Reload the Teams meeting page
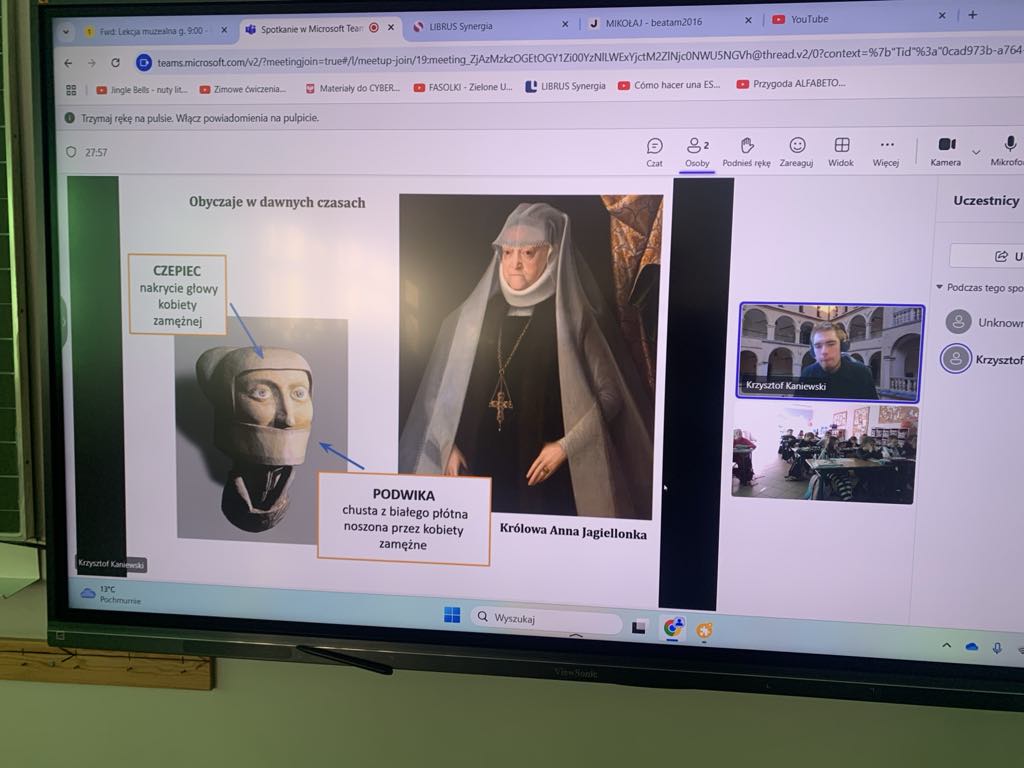 [x=116, y=63]
